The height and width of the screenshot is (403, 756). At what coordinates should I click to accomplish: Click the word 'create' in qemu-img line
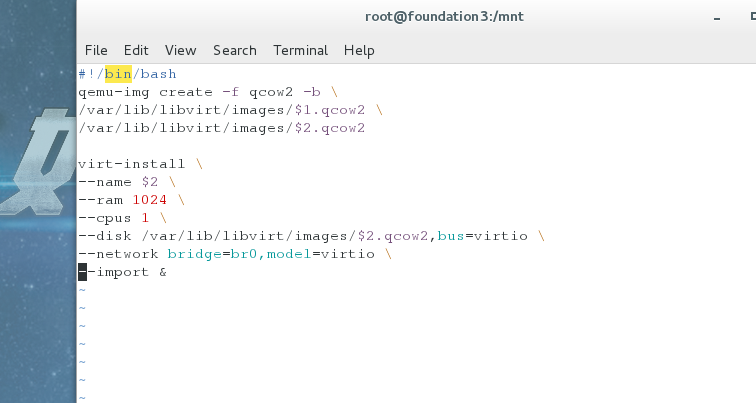pos(186,92)
